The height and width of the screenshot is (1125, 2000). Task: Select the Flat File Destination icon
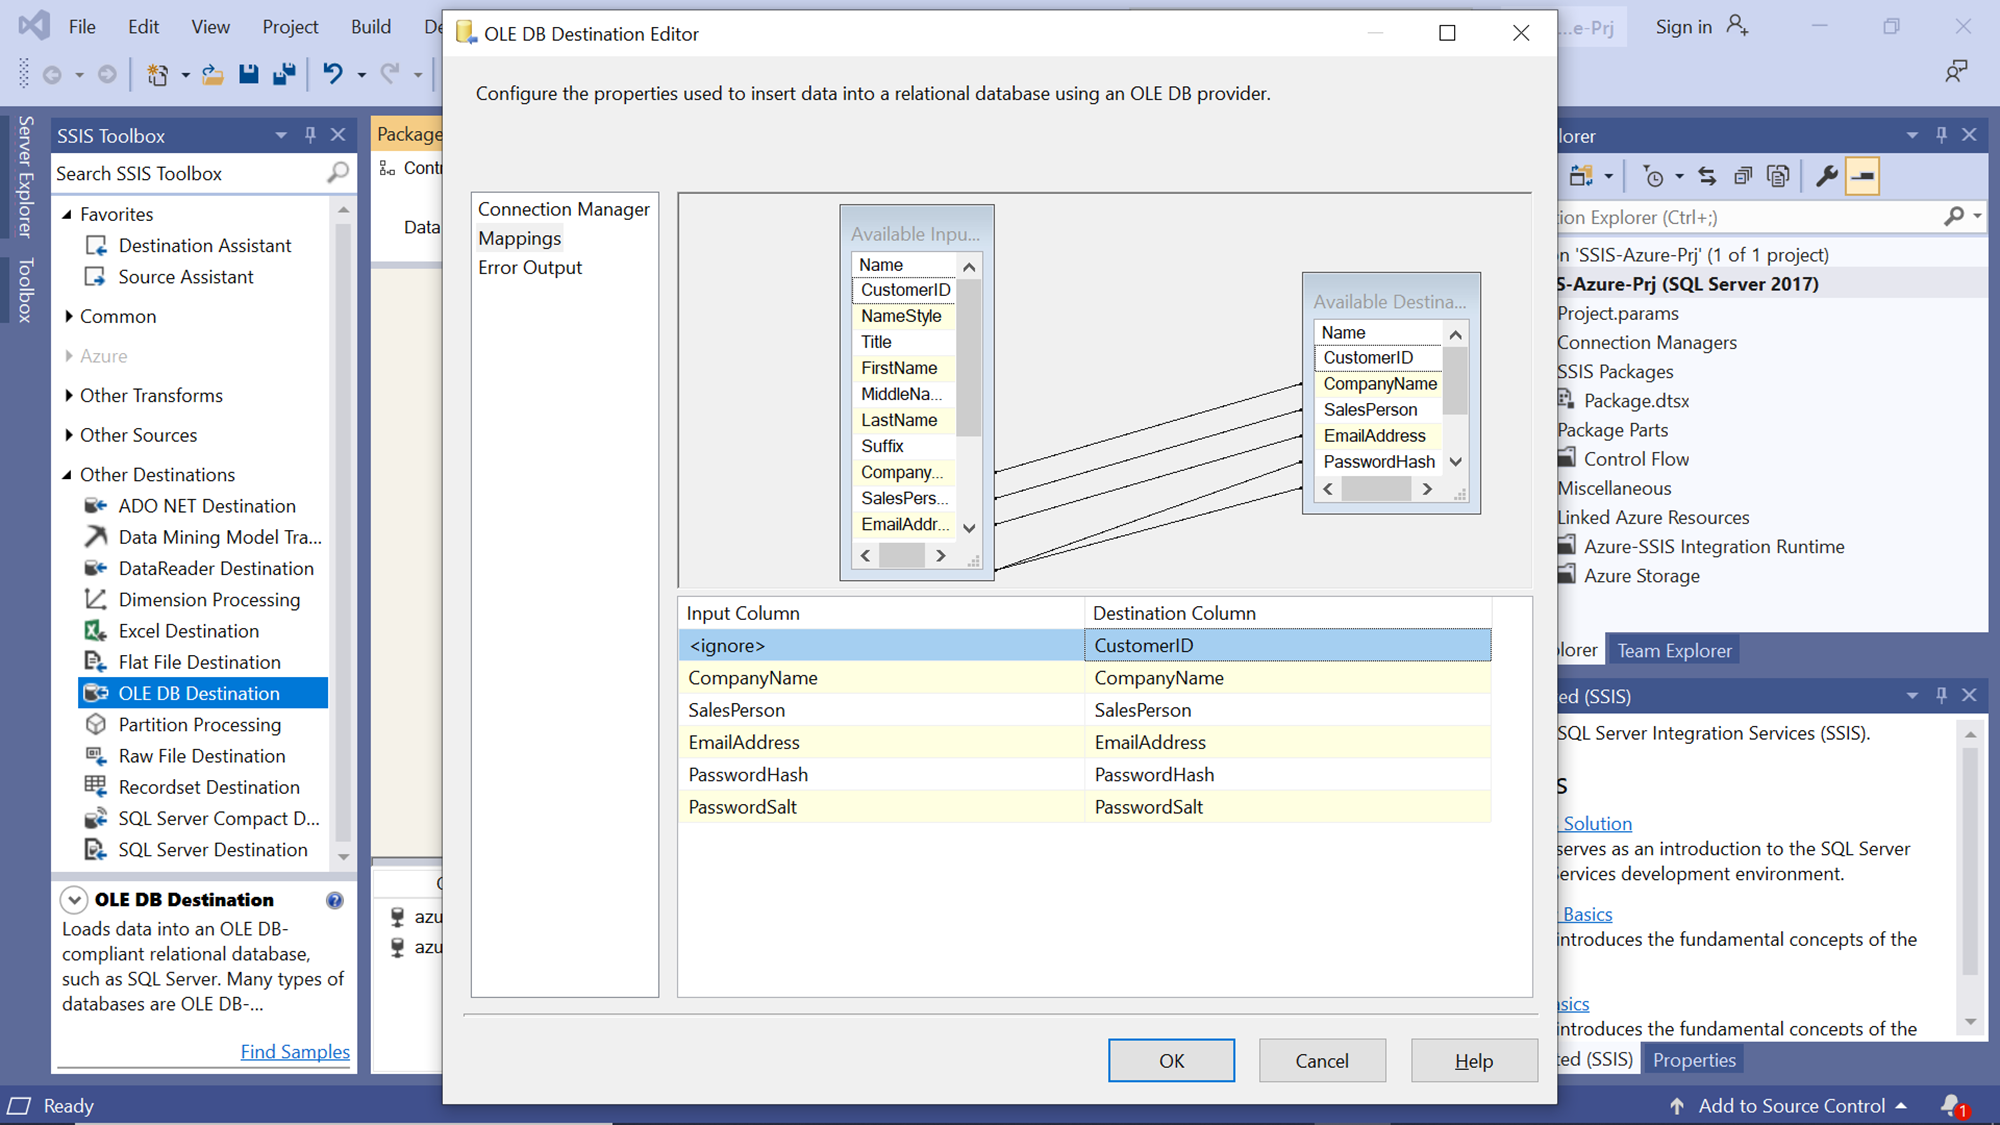96,662
